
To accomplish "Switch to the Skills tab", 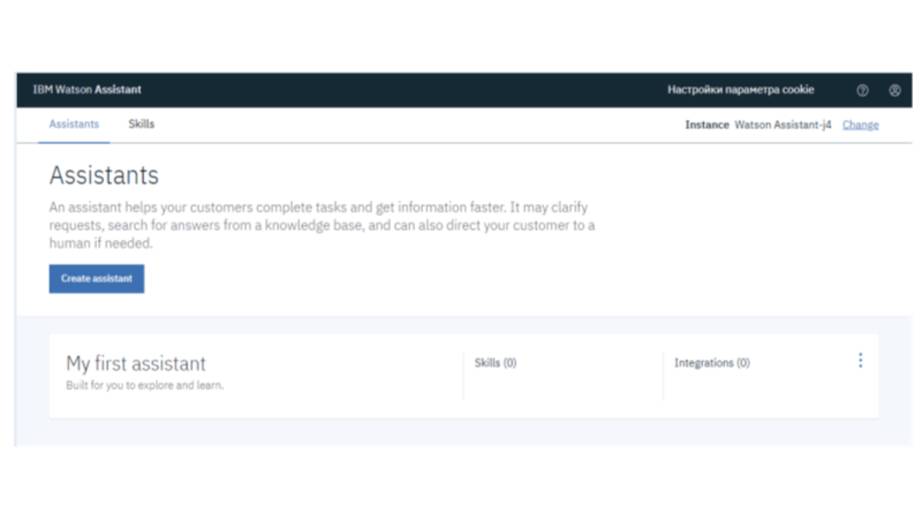I will [141, 125].
